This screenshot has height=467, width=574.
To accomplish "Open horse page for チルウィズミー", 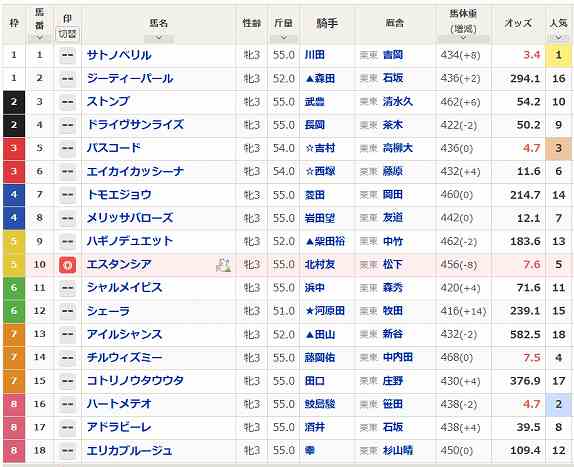I will [124, 358].
